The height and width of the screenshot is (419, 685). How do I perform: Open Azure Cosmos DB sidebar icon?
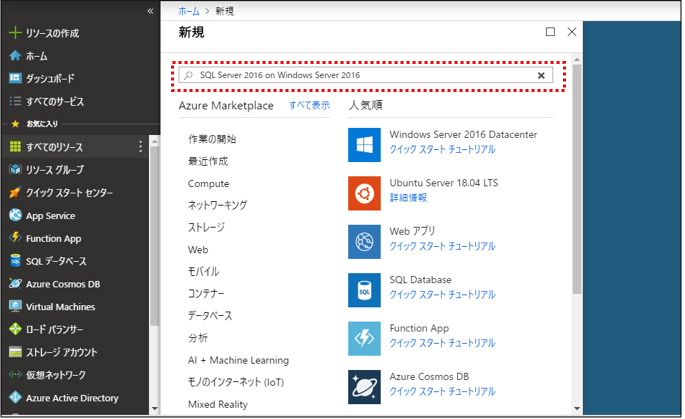pyautogui.click(x=15, y=284)
